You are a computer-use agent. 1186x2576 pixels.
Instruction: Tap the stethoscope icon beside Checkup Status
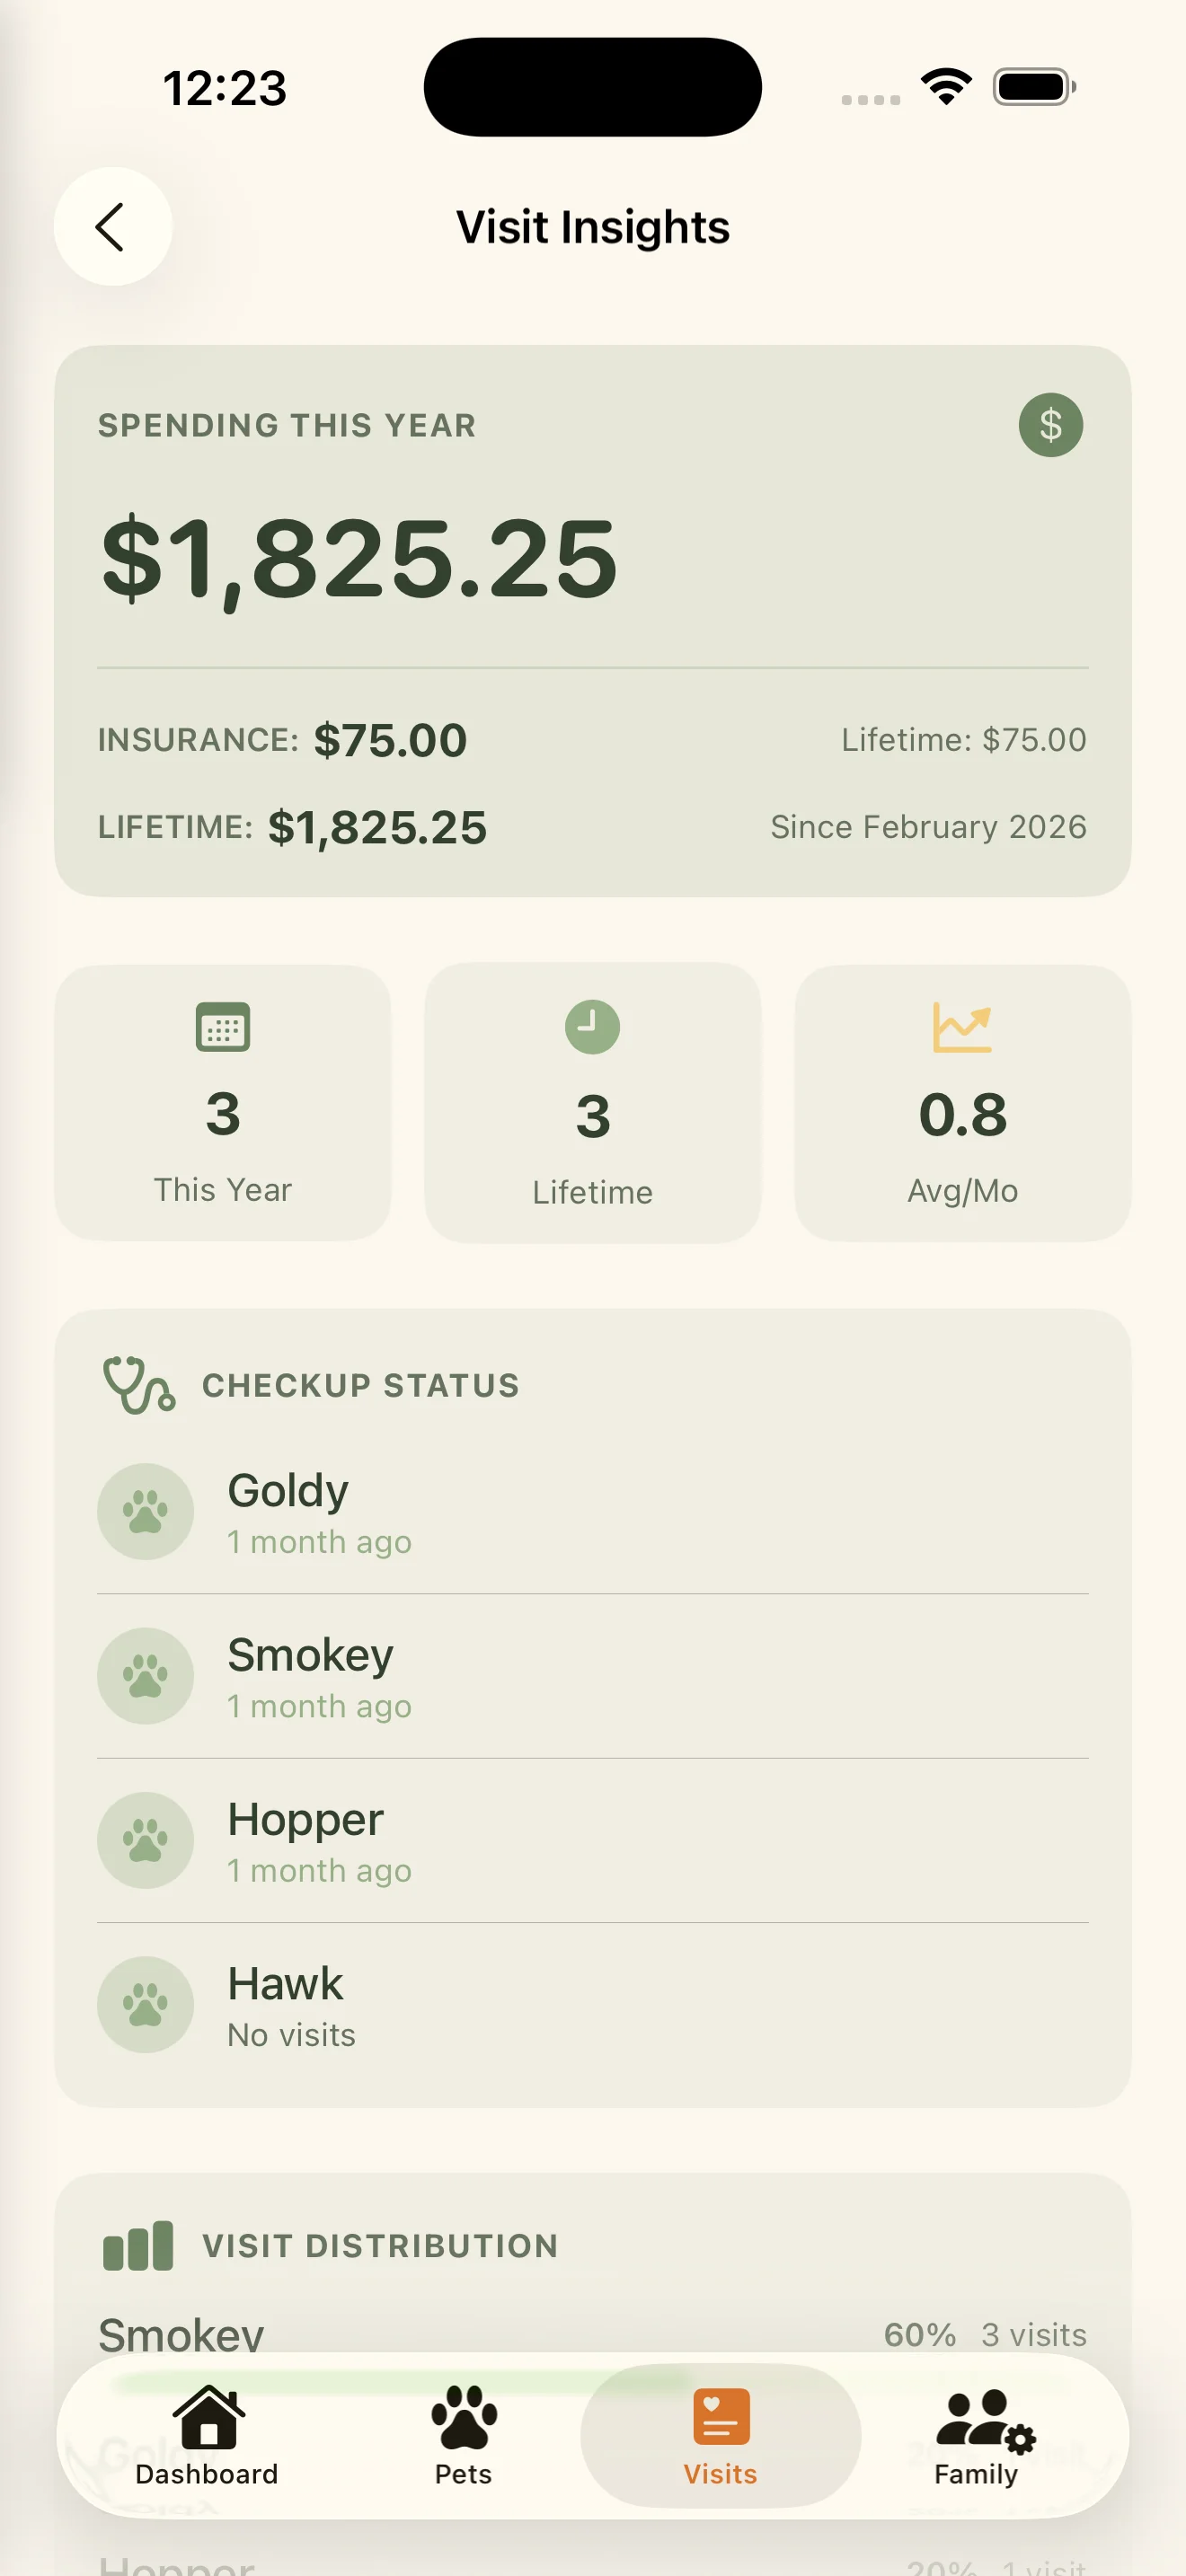139,1385
